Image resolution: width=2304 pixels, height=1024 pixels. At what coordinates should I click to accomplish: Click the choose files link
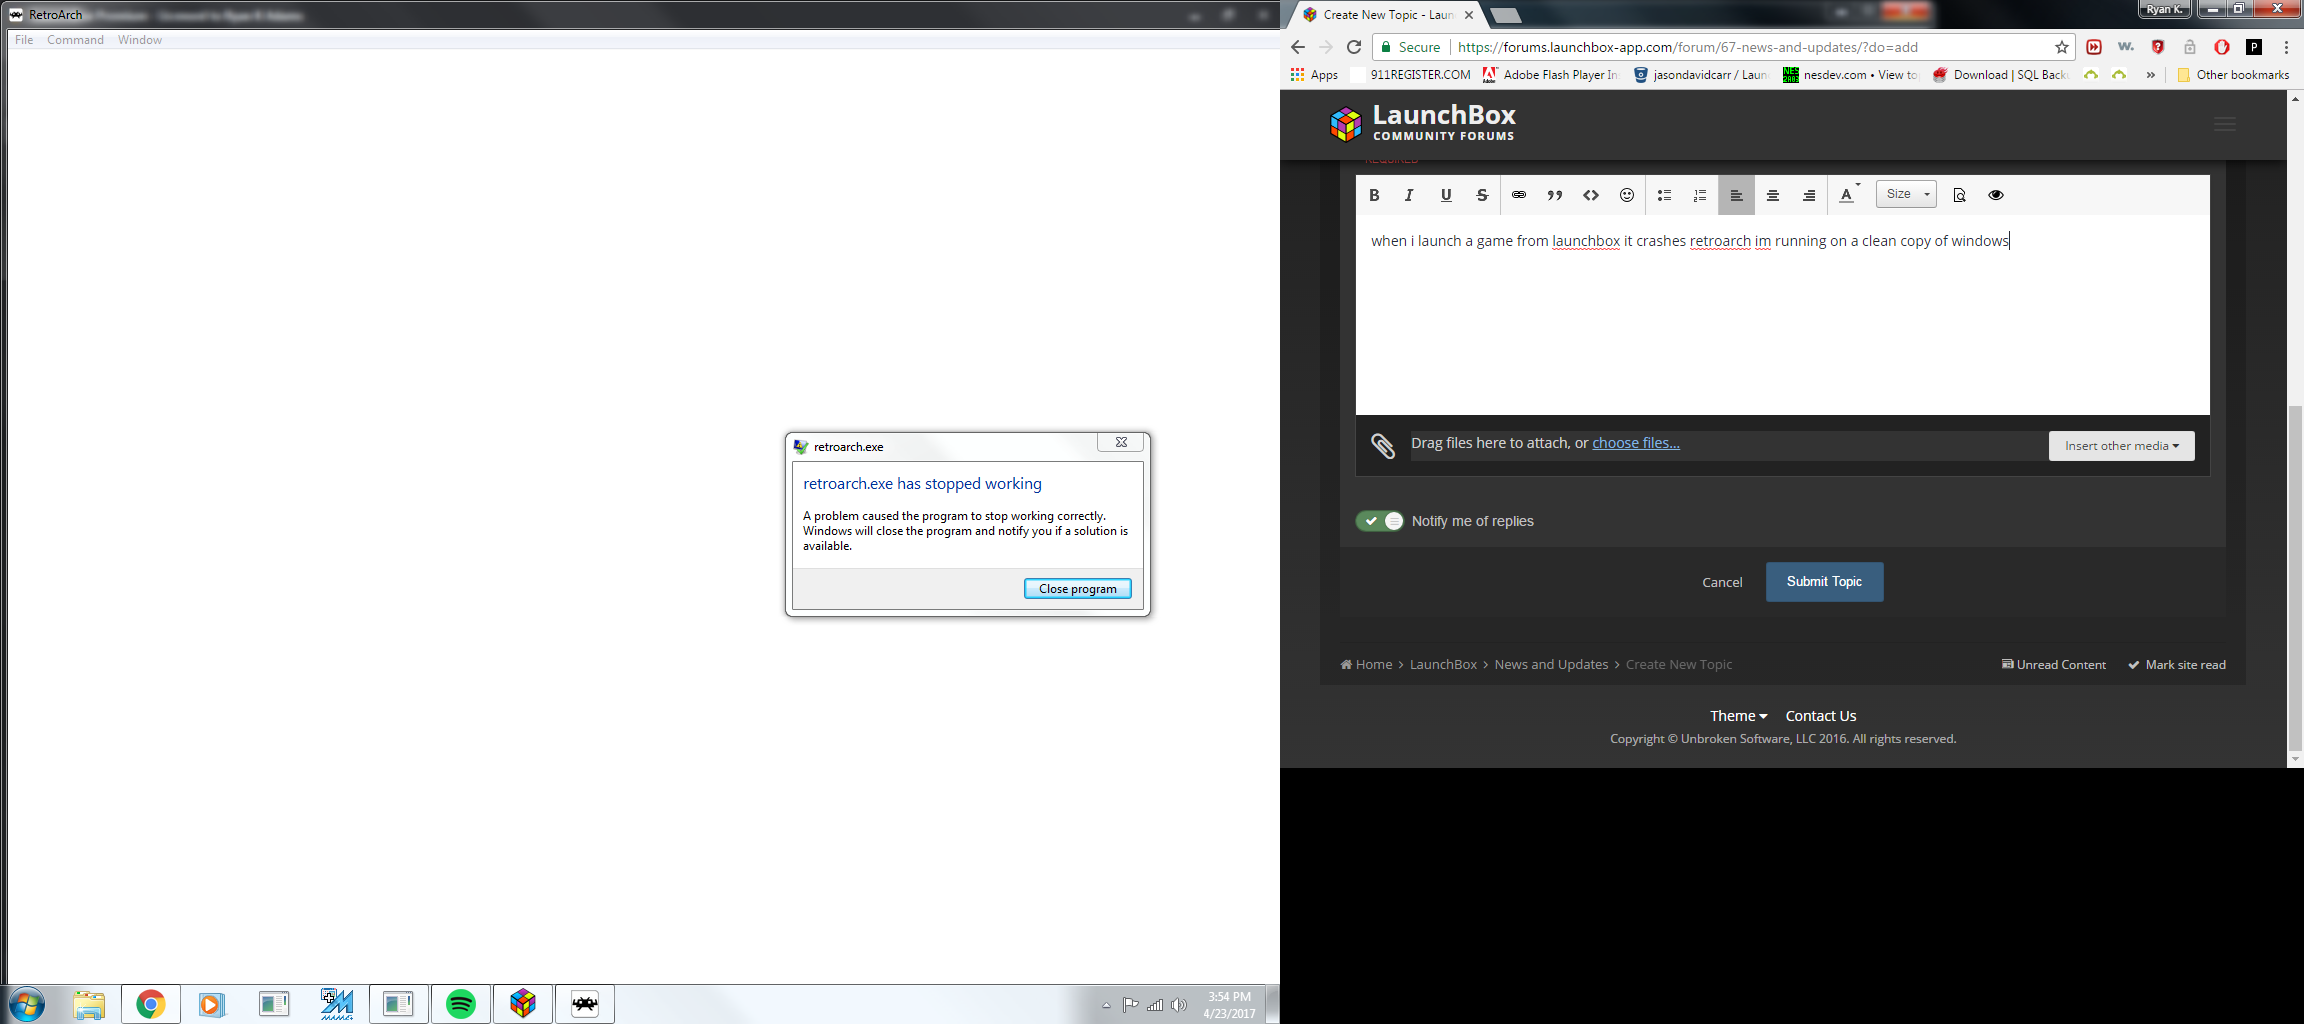click(x=1636, y=443)
